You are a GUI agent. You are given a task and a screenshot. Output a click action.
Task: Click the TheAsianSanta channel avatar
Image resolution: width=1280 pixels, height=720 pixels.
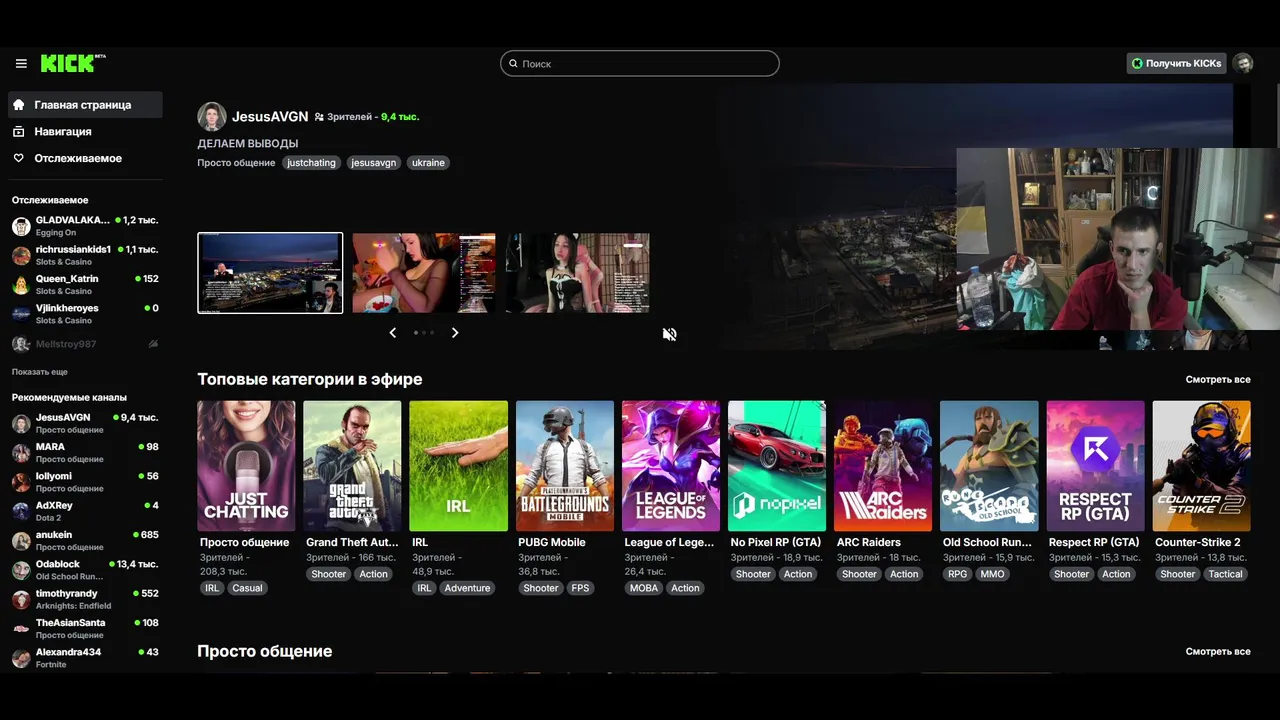click(21, 629)
